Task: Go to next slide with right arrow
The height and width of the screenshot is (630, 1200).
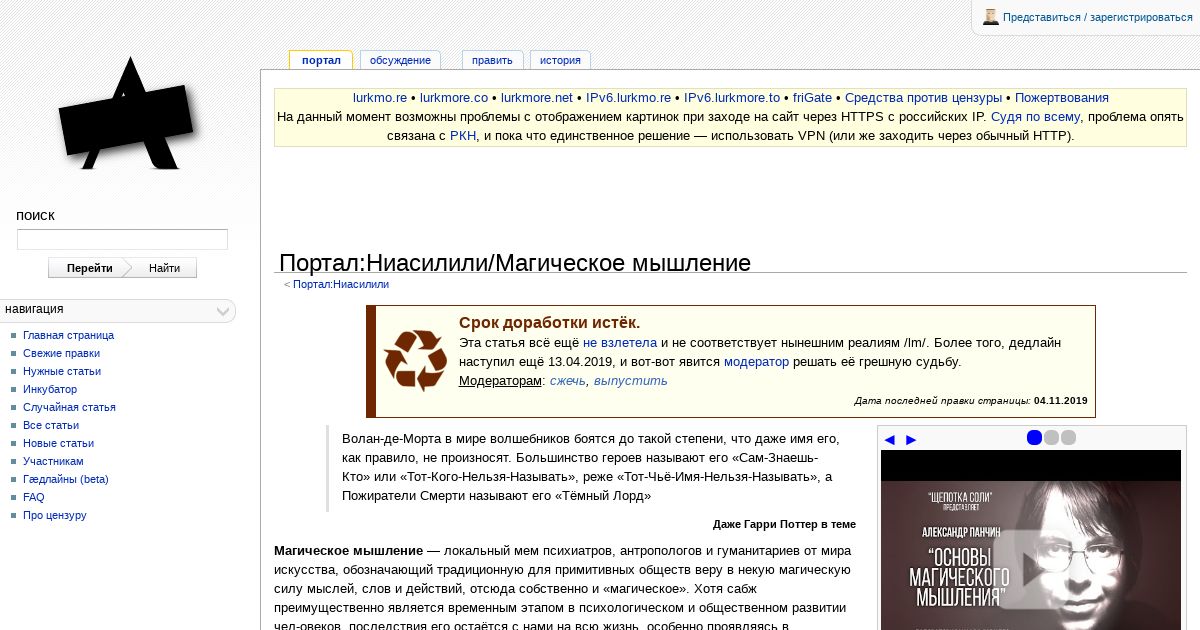Action: [x=911, y=439]
